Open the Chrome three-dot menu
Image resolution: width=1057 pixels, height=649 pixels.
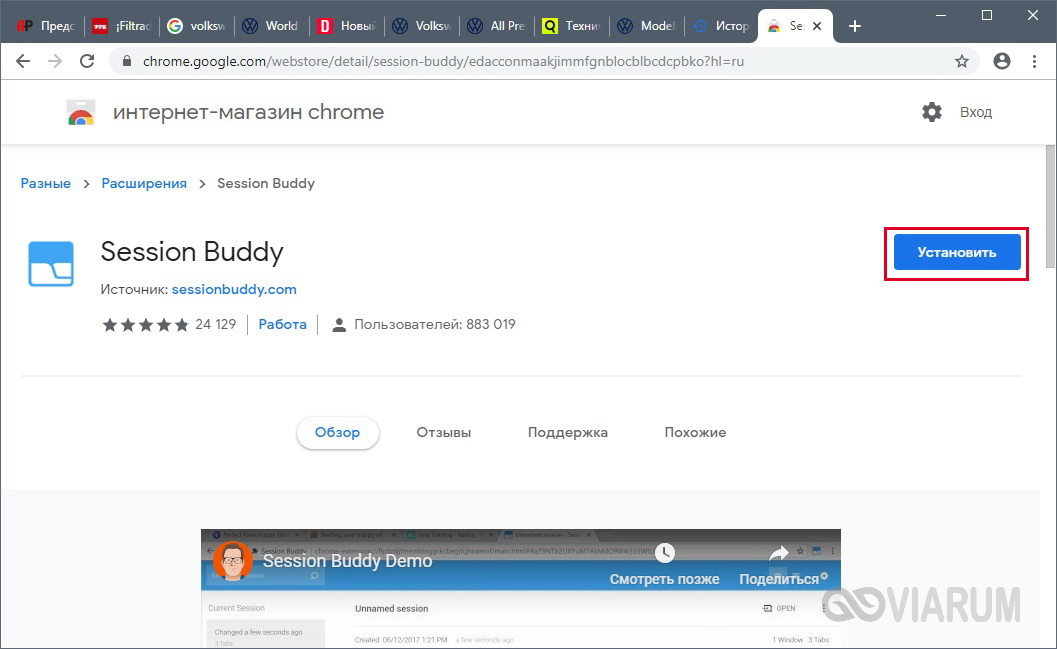coord(1036,61)
